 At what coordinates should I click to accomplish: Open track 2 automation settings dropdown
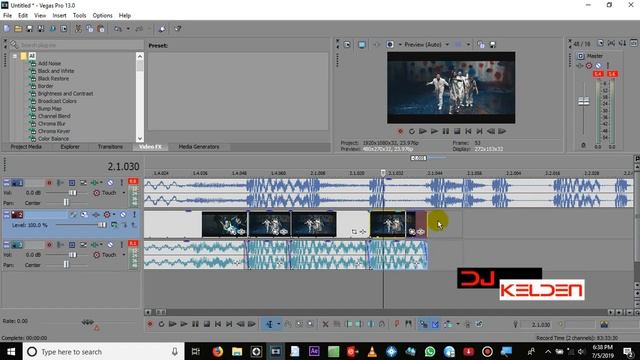pyautogui.click(x=114, y=214)
